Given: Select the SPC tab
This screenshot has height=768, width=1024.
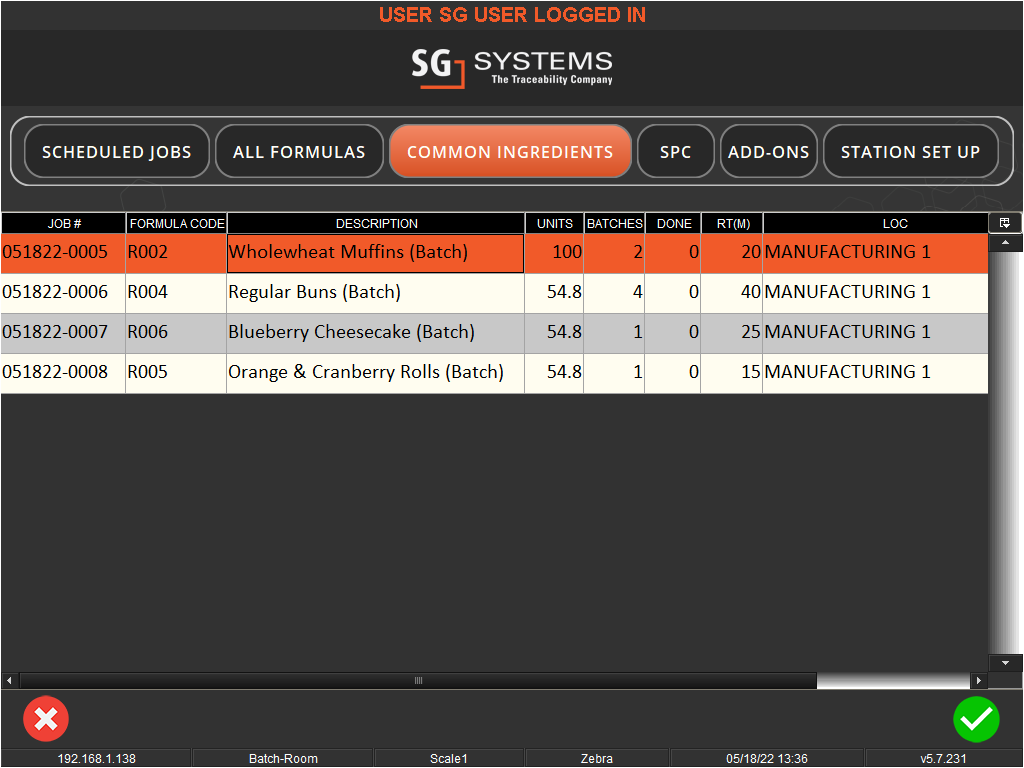Looking at the screenshot, I should (x=676, y=151).
